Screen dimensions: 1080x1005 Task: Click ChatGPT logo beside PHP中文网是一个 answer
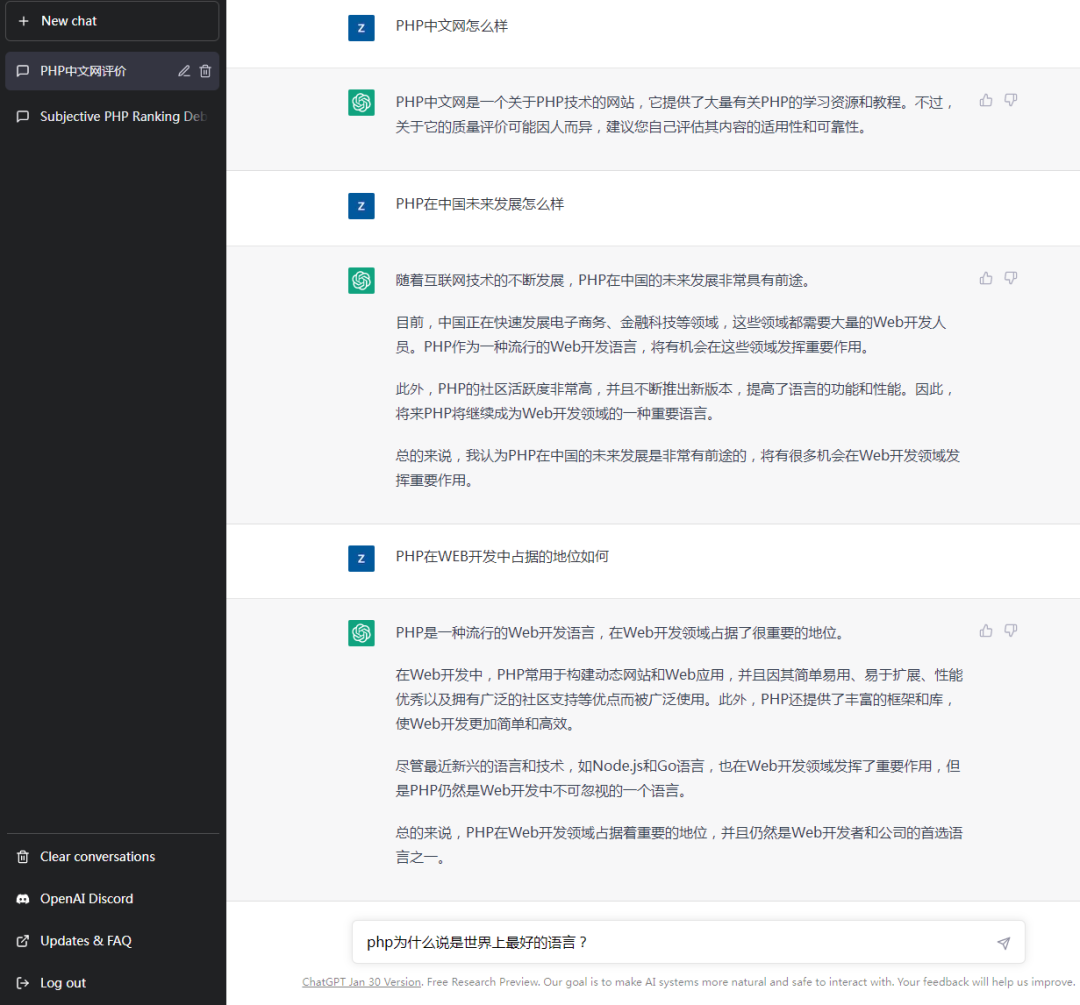pyautogui.click(x=361, y=103)
